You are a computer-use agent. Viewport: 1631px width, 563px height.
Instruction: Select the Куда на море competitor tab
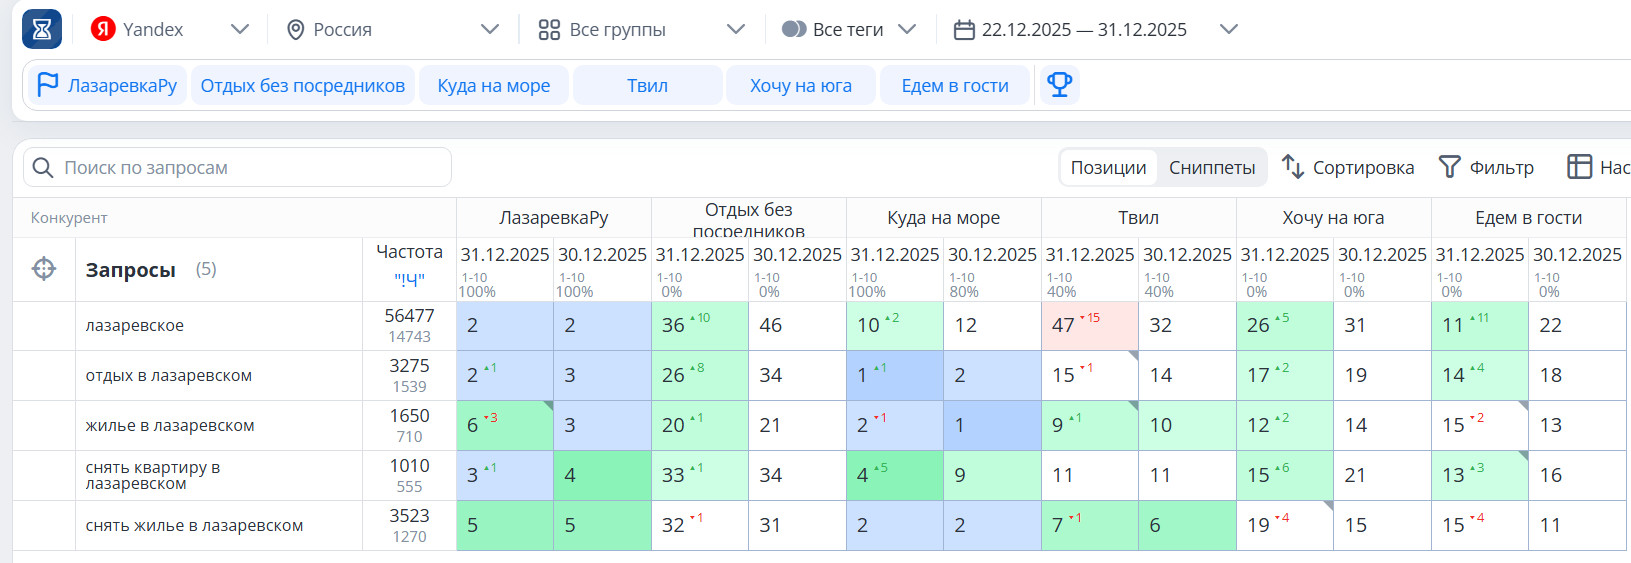(493, 86)
